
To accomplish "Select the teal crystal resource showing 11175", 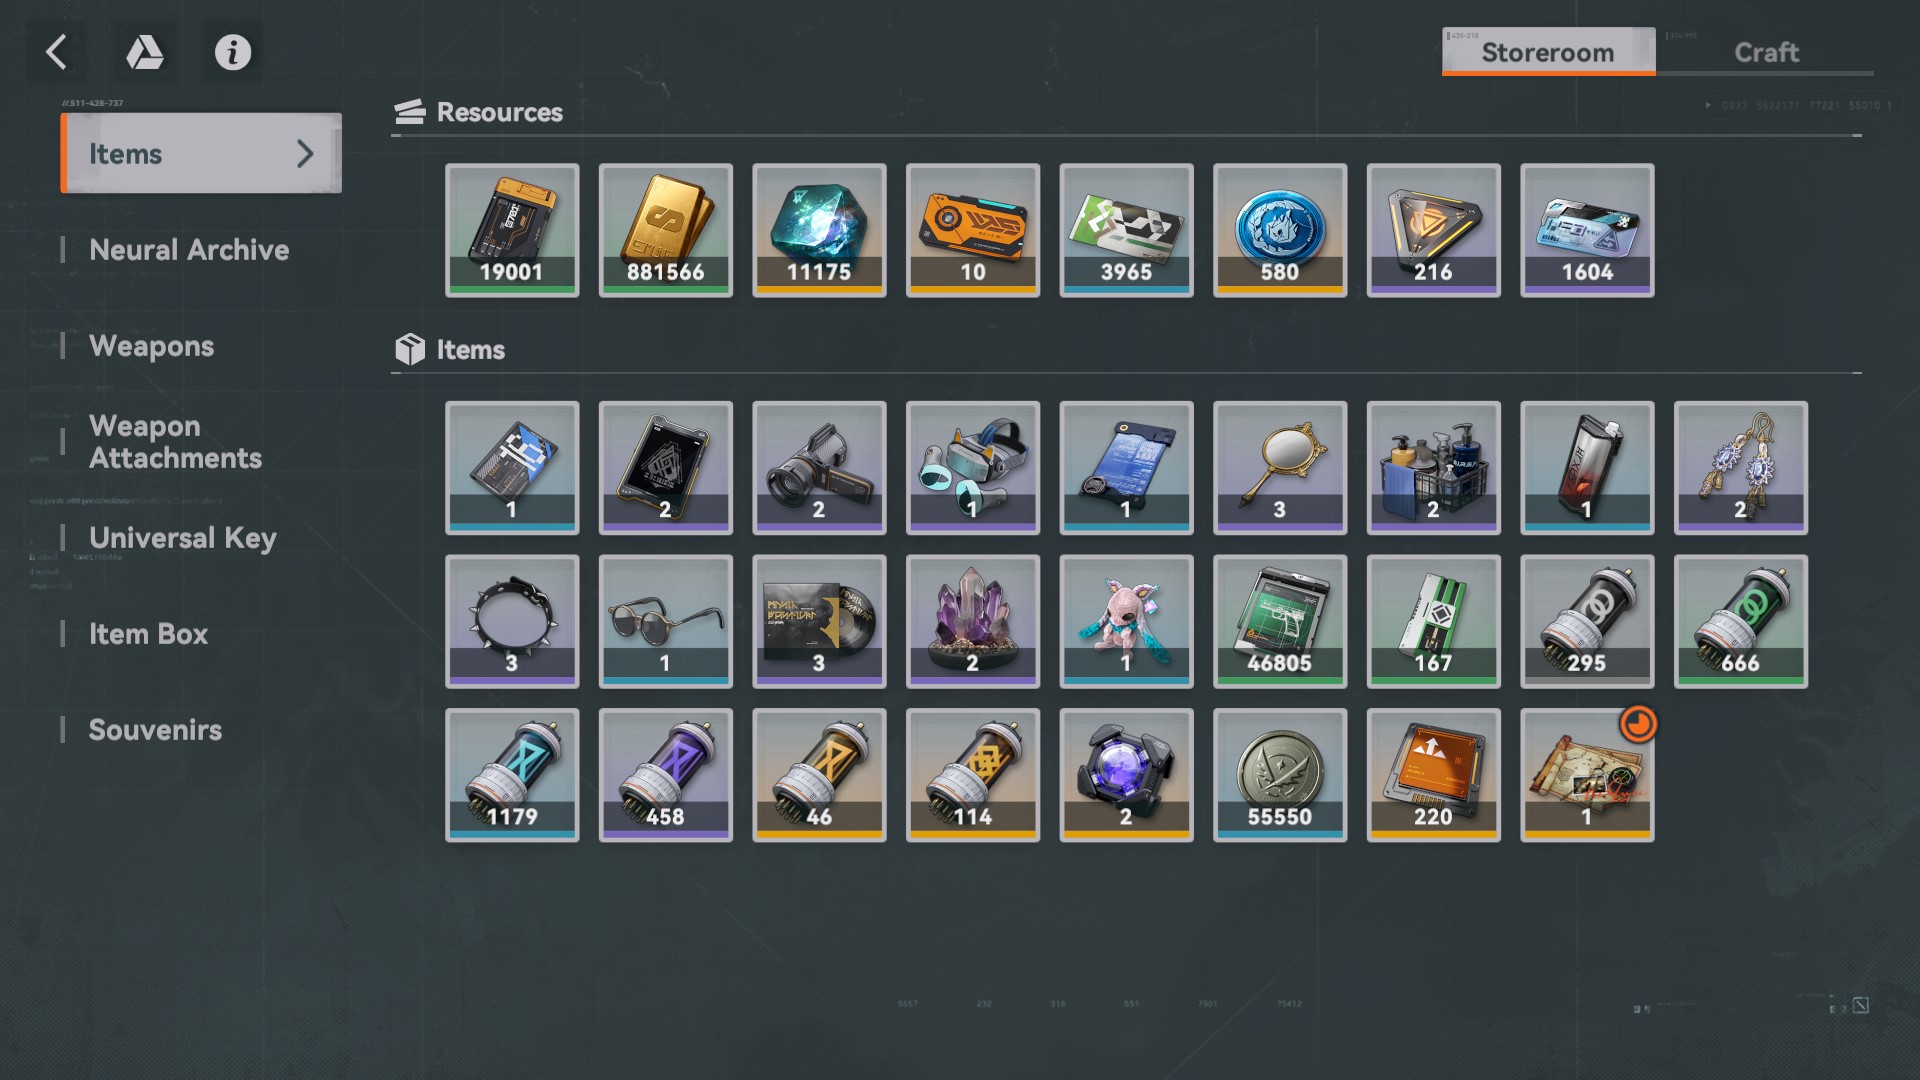I will [x=819, y=230].
